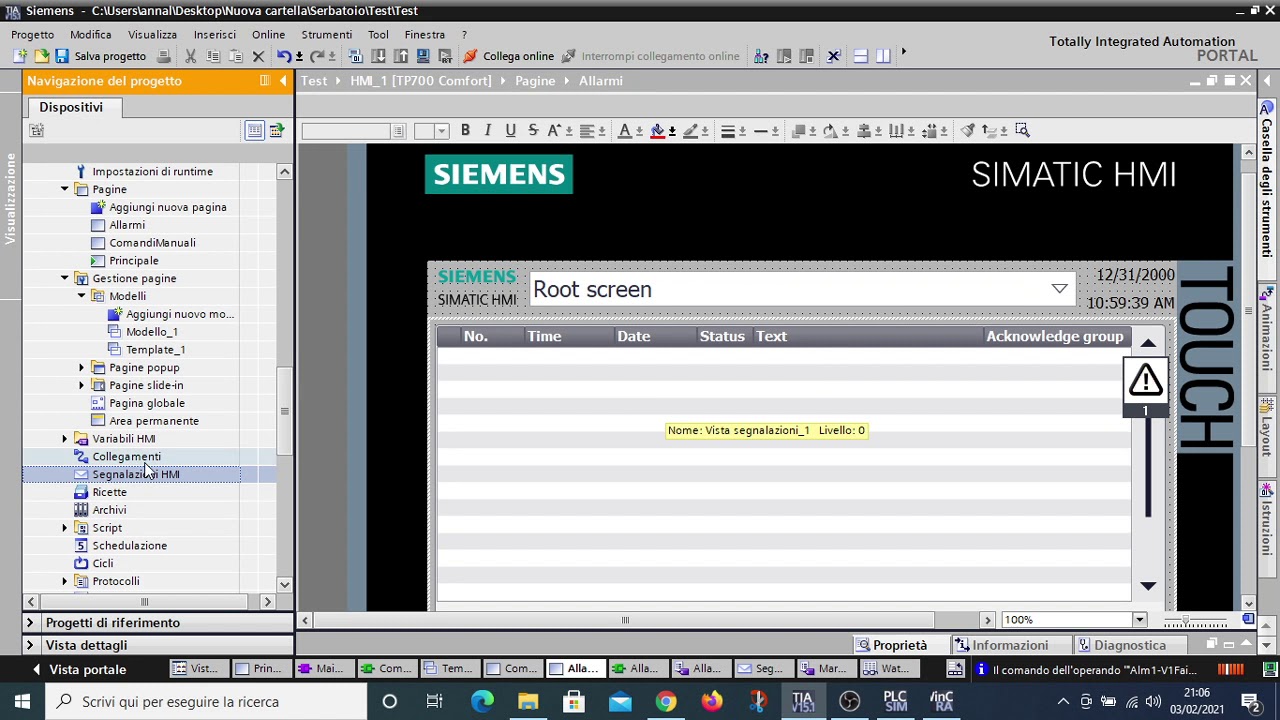1280x720 pixels.
Task: Open the Visualizza menu
Action: (153, 34)
